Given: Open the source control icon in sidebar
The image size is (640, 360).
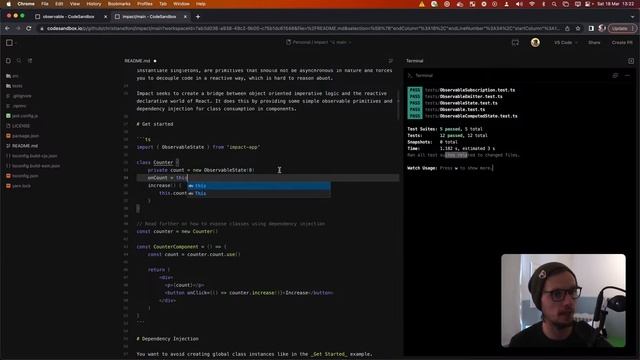Looking at the screenshot, I should 30,60.
